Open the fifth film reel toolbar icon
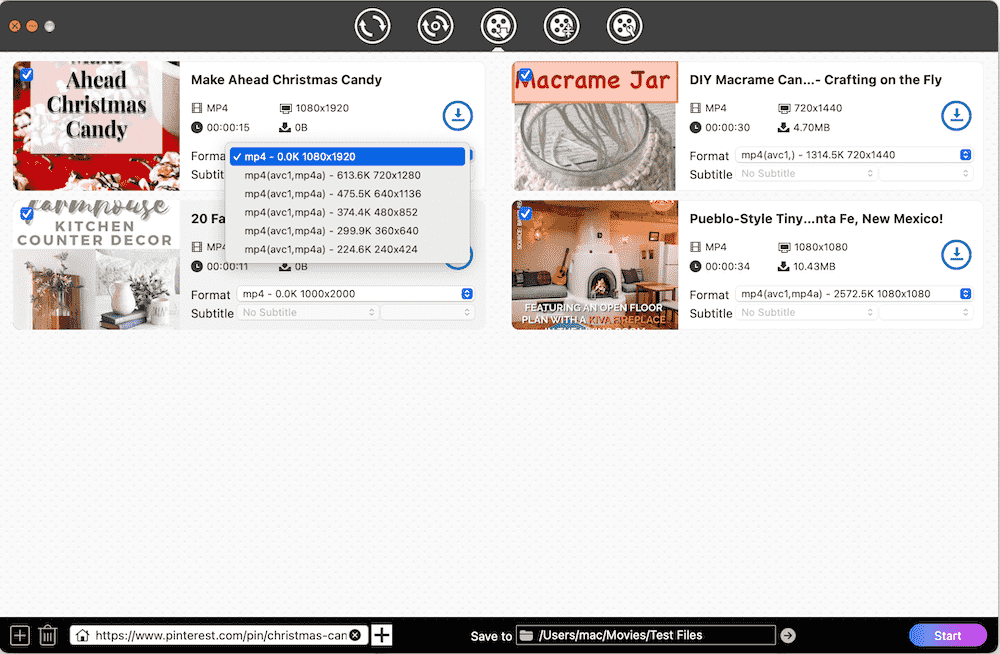1000x654 pixels. click(625, 26)
